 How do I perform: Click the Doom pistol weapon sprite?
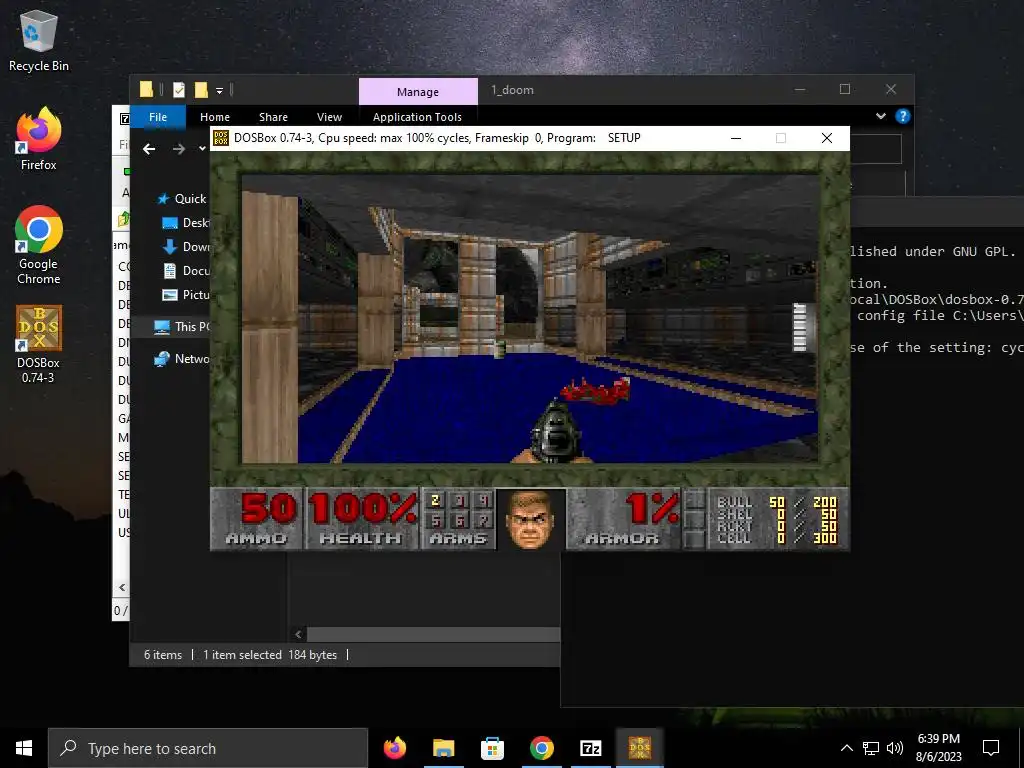pos(556,432)
